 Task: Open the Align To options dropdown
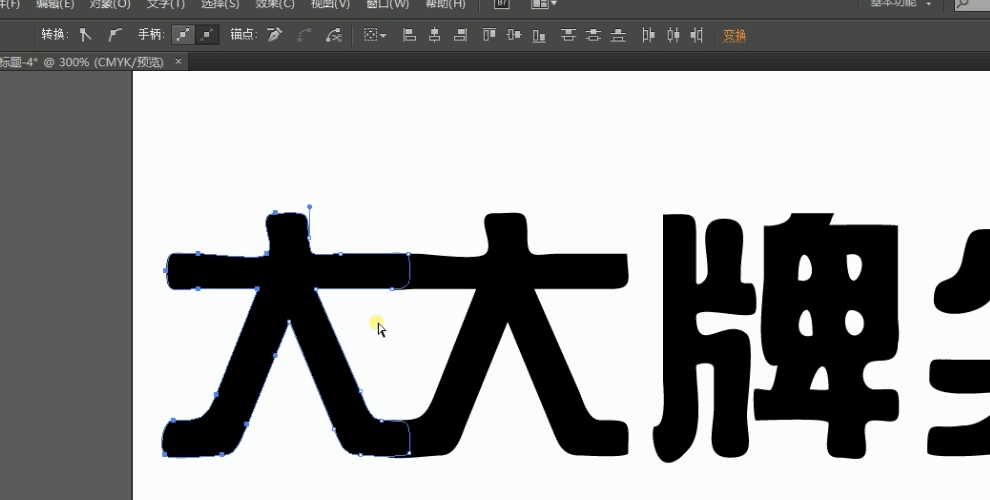375,35
